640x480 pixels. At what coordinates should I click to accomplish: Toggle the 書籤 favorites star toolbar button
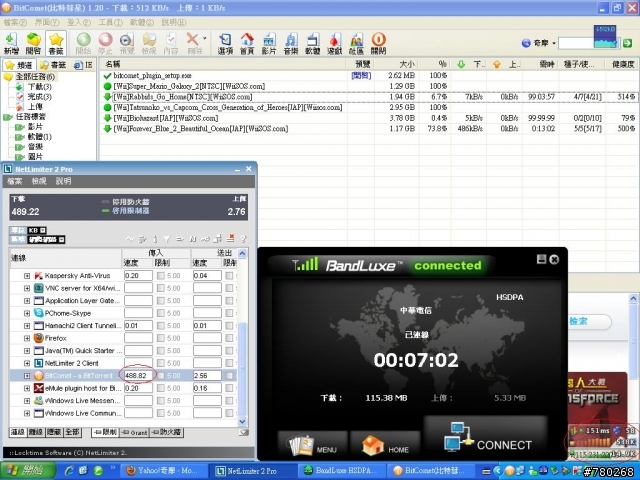tap(56, 43)
